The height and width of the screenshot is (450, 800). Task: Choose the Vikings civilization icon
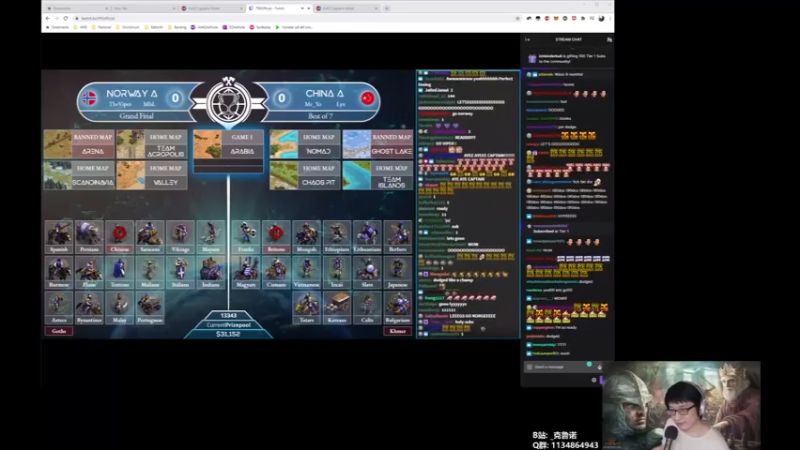point(180,237)
